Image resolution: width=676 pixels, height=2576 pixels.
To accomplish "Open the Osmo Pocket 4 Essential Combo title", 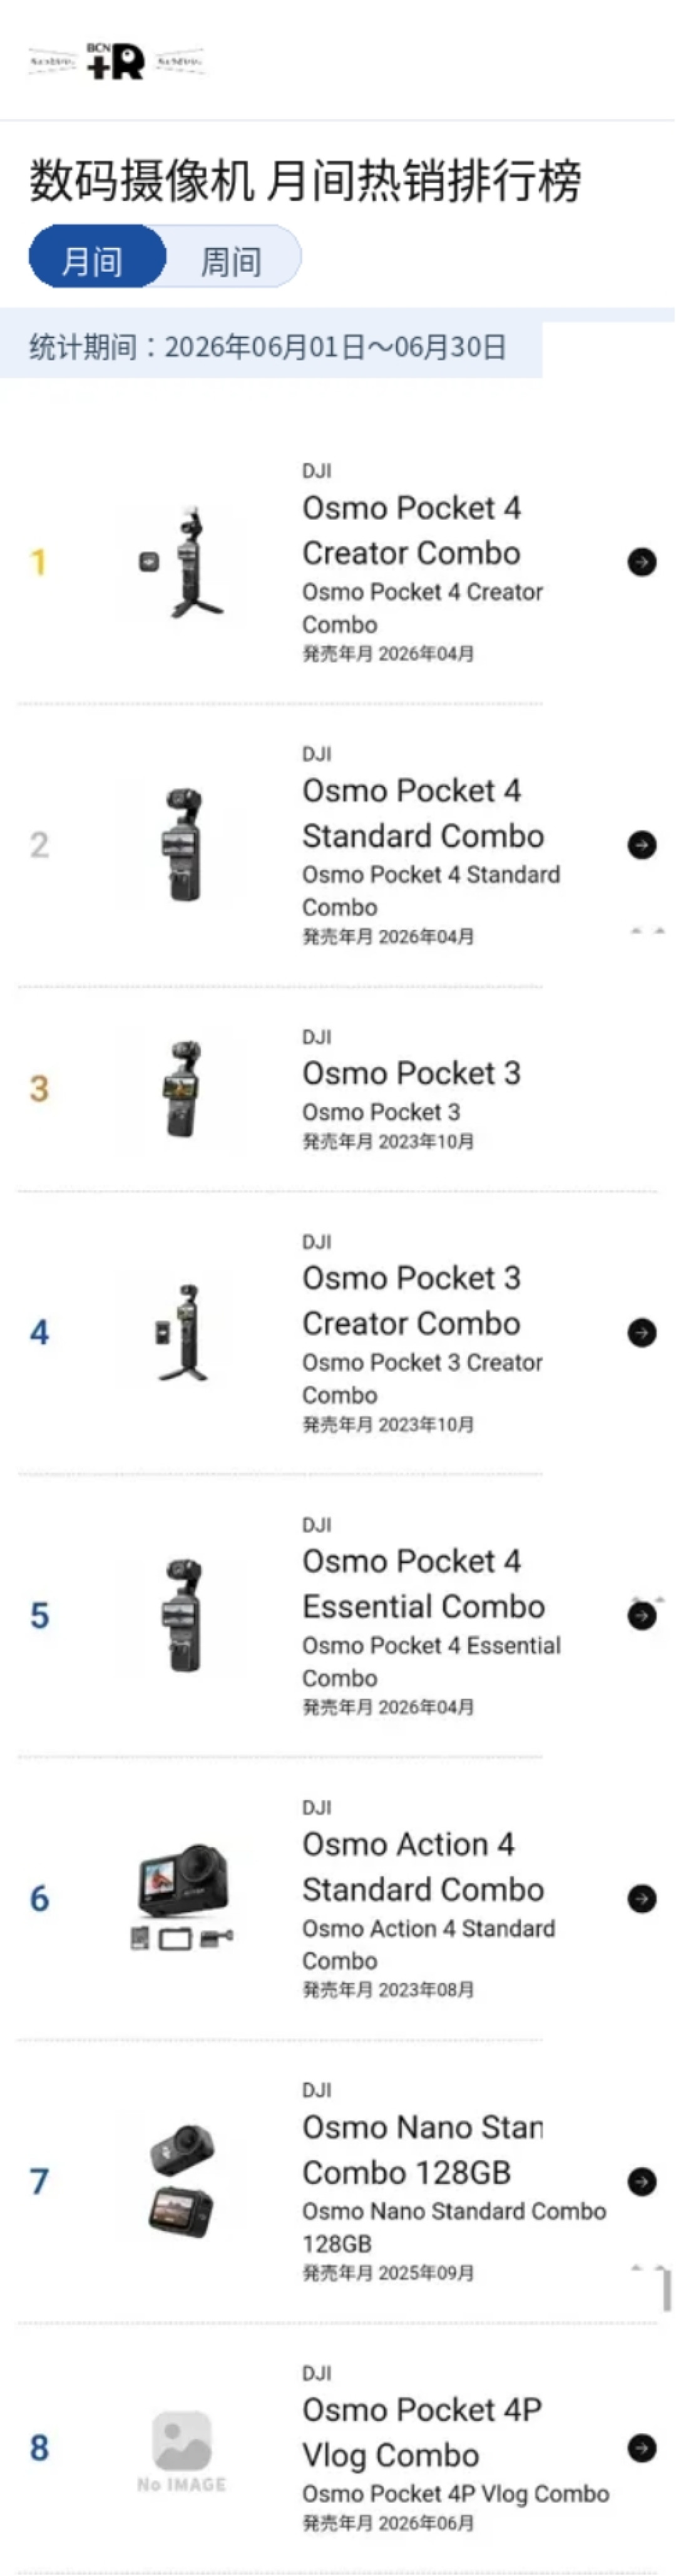I will (x=423, y=1583).
